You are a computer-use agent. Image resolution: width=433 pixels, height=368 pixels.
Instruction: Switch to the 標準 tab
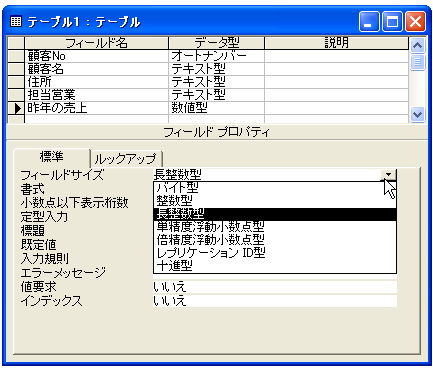pyautogui.click(x=52, y=157)
